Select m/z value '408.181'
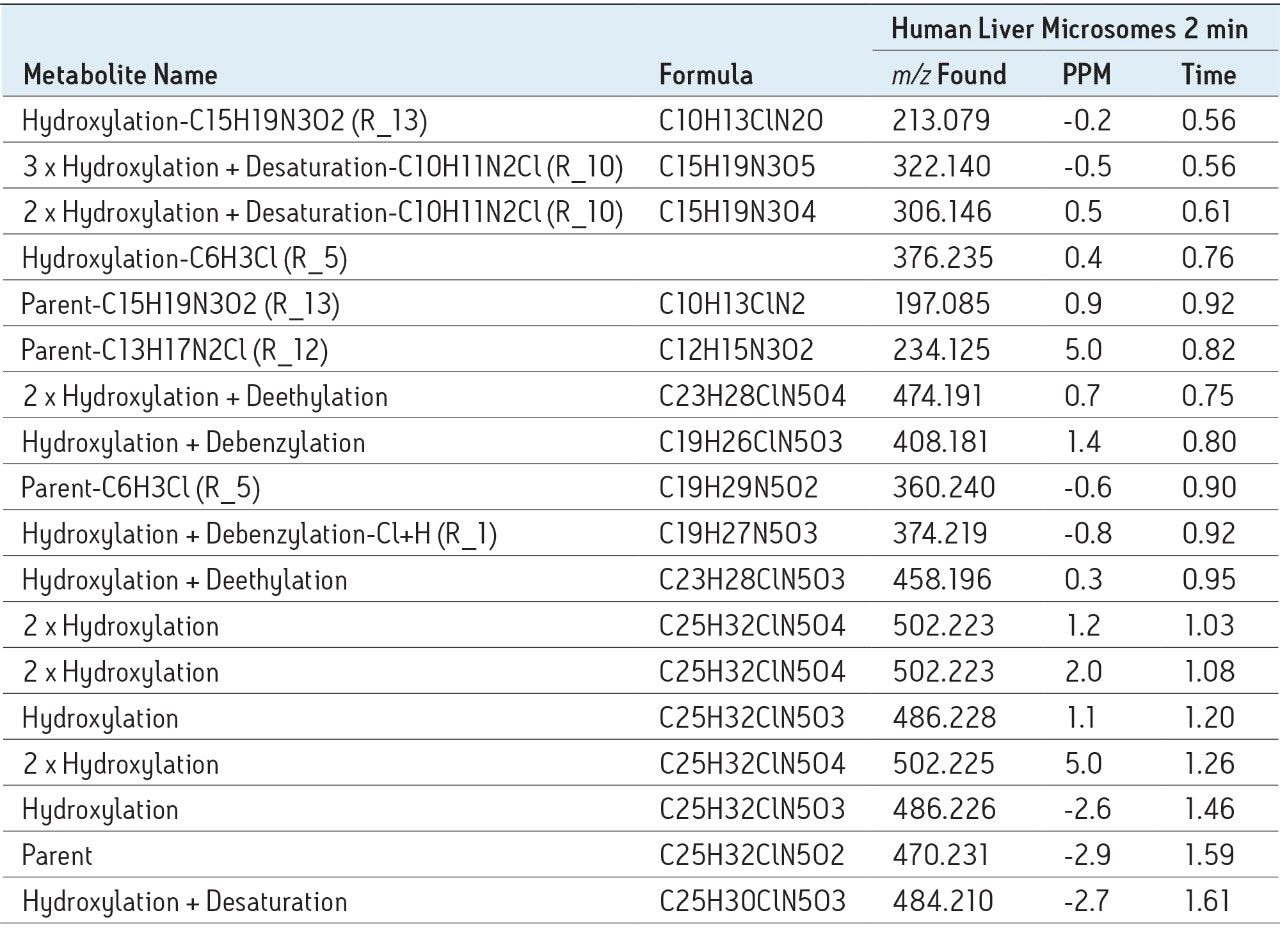 click(x=940, y=443)
